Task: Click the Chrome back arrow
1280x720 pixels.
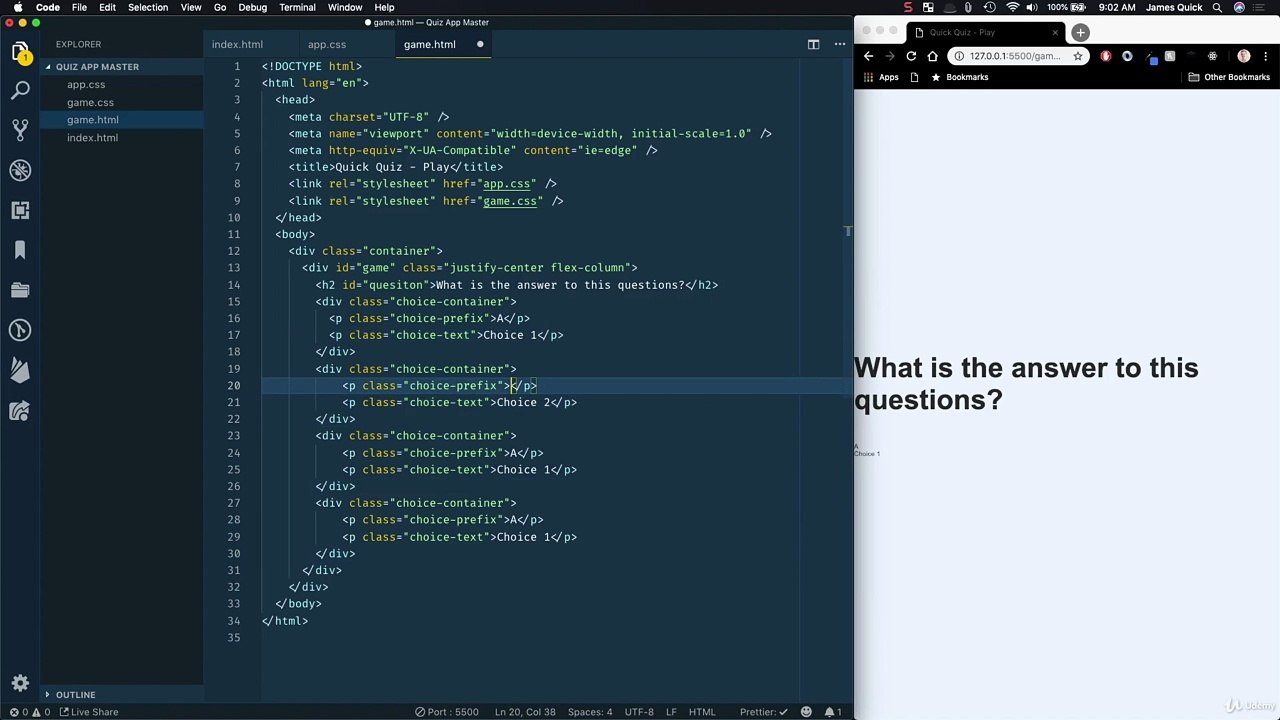Action: point(869,56)
